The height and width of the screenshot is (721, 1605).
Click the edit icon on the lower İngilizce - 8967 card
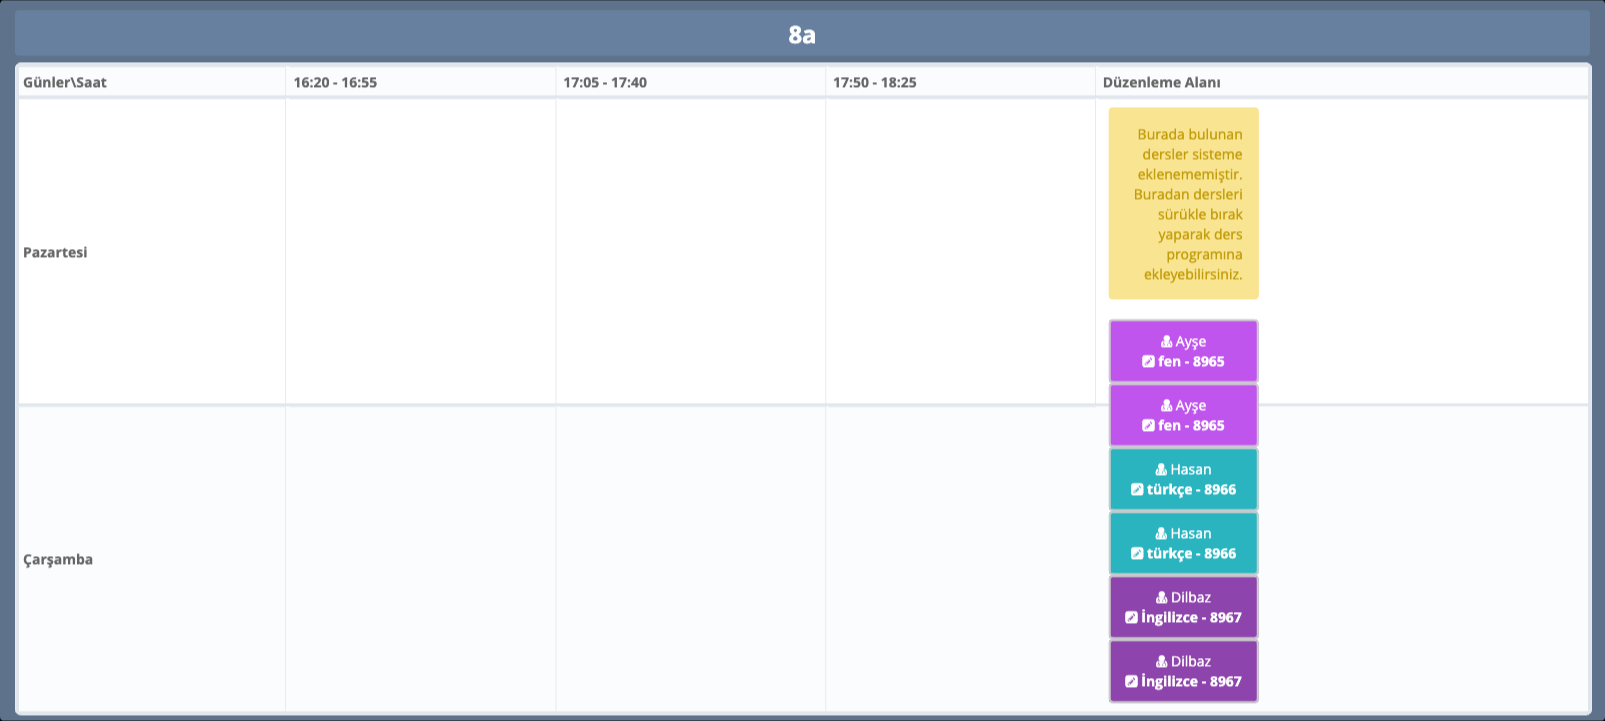click(x=1131, y=682)
